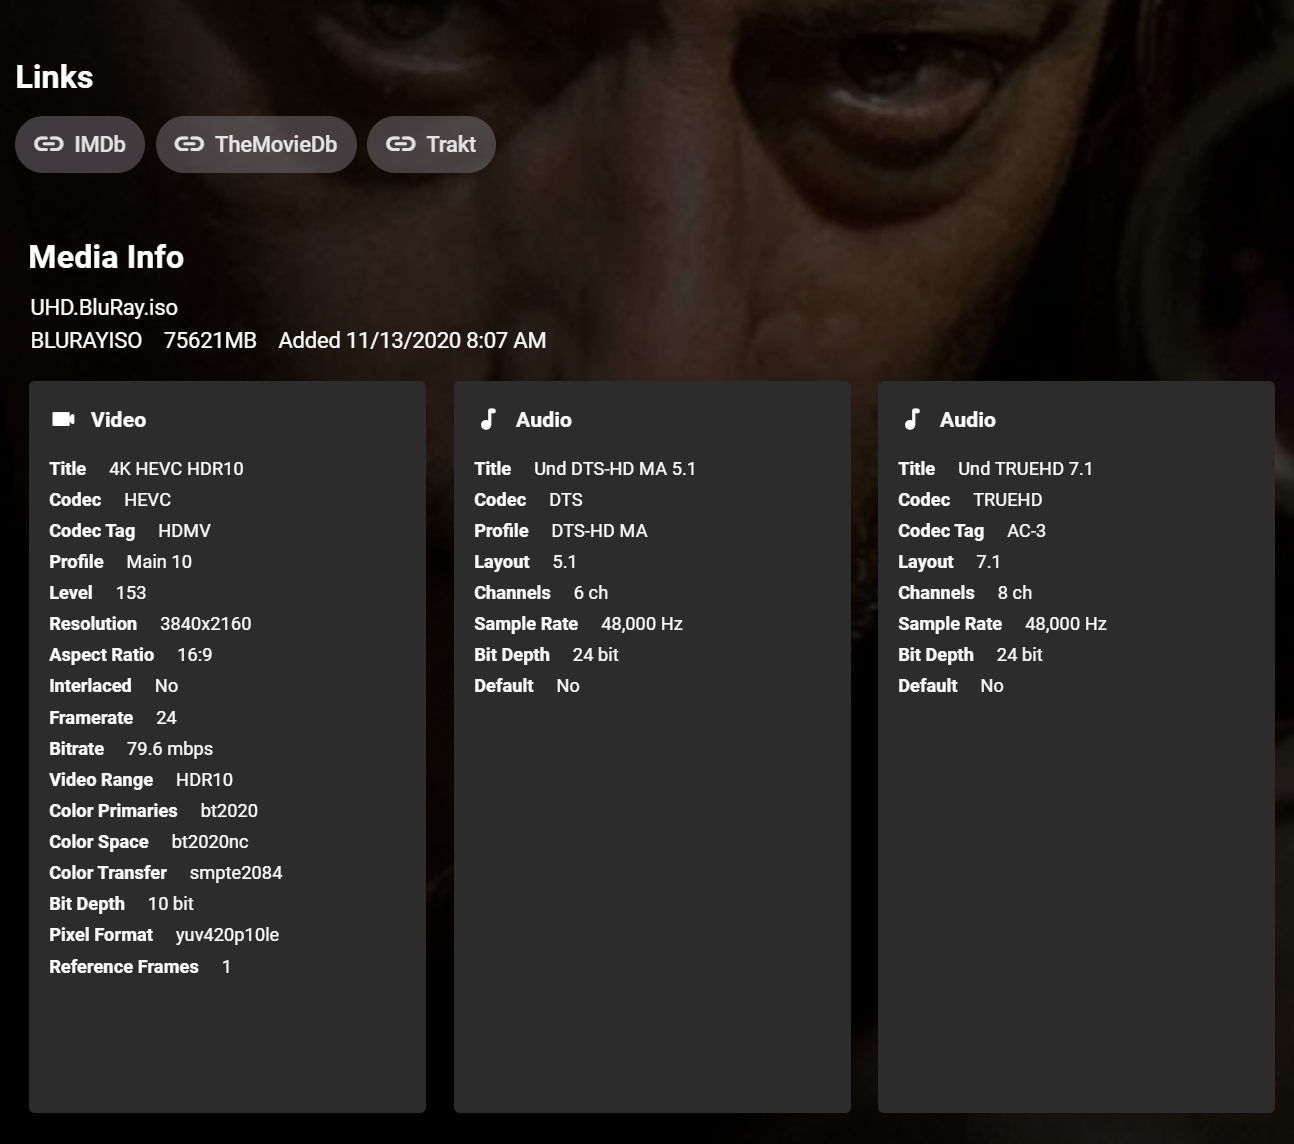Screen dimensions: 1294x1144
Task: Click the Und DTS-HD MA 5.1 title
Action: pos(614,468)
